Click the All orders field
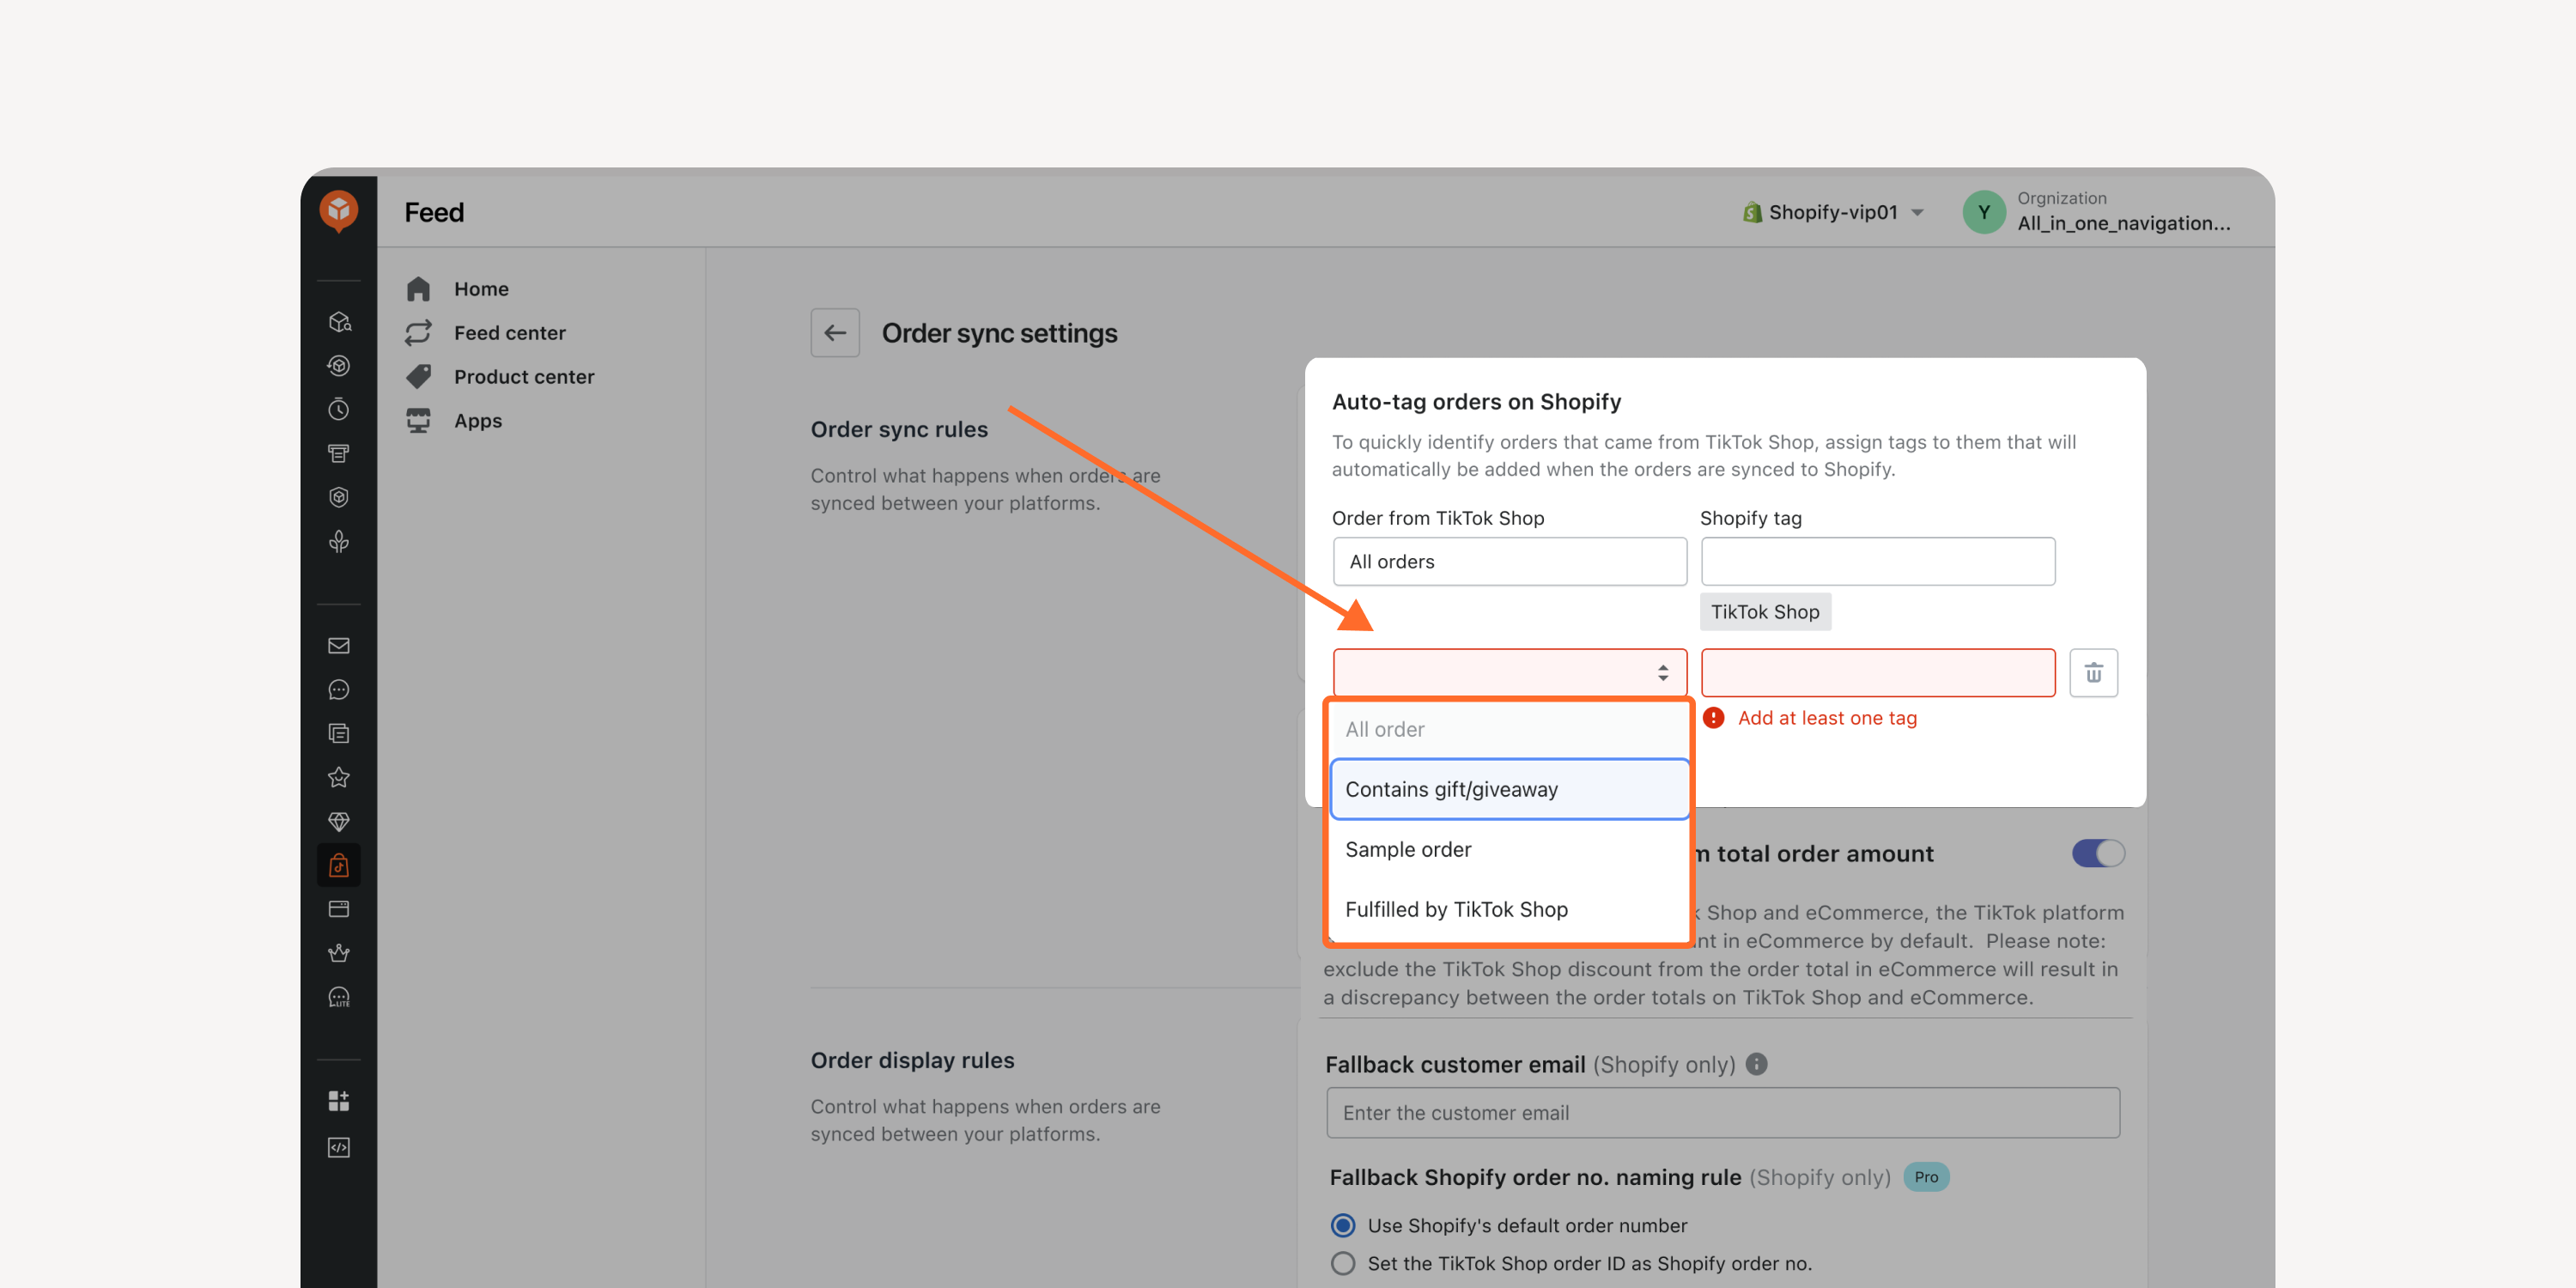Screen dimensions: 2576x1288 pos(1509,561)
